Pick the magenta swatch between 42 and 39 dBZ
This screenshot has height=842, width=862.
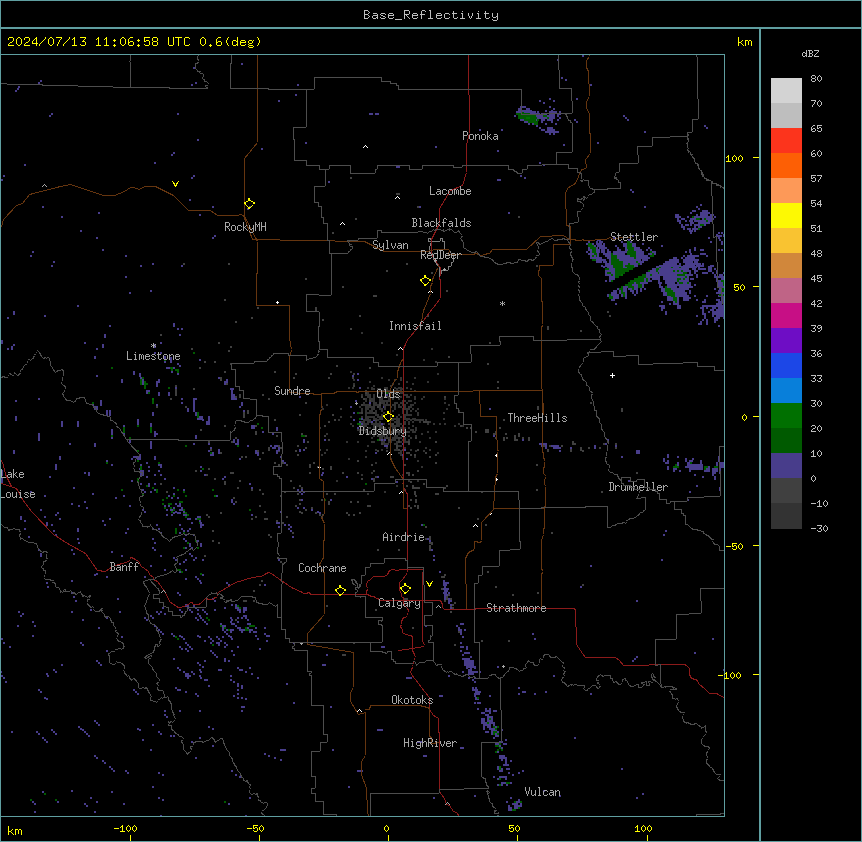pos(786,315)
